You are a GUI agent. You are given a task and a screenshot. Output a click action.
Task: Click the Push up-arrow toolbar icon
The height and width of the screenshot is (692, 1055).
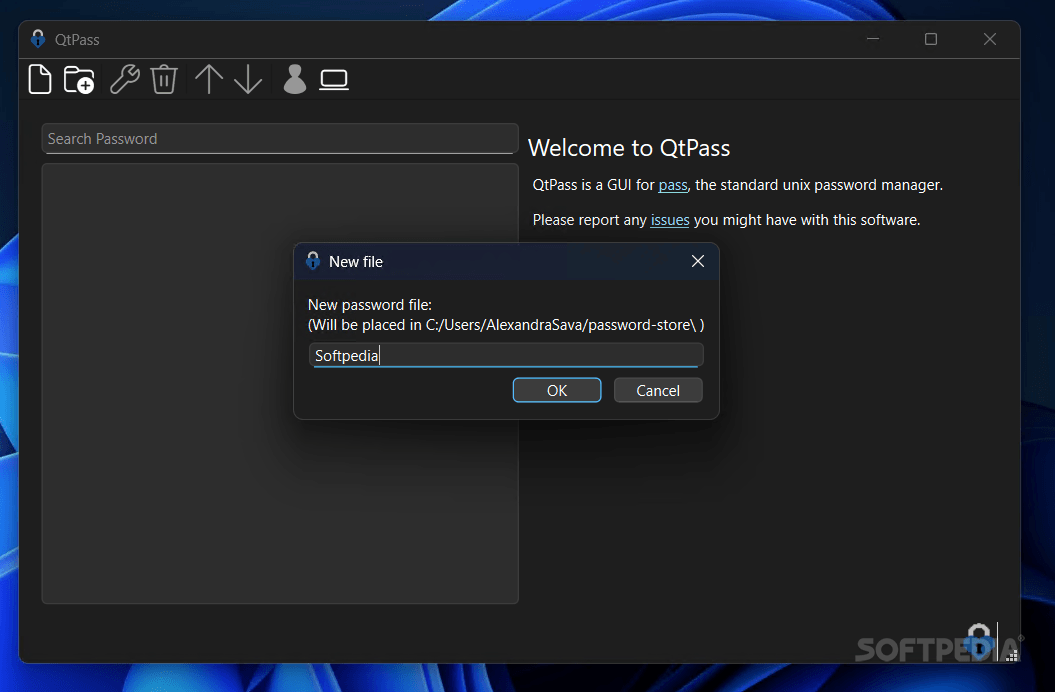209,79
